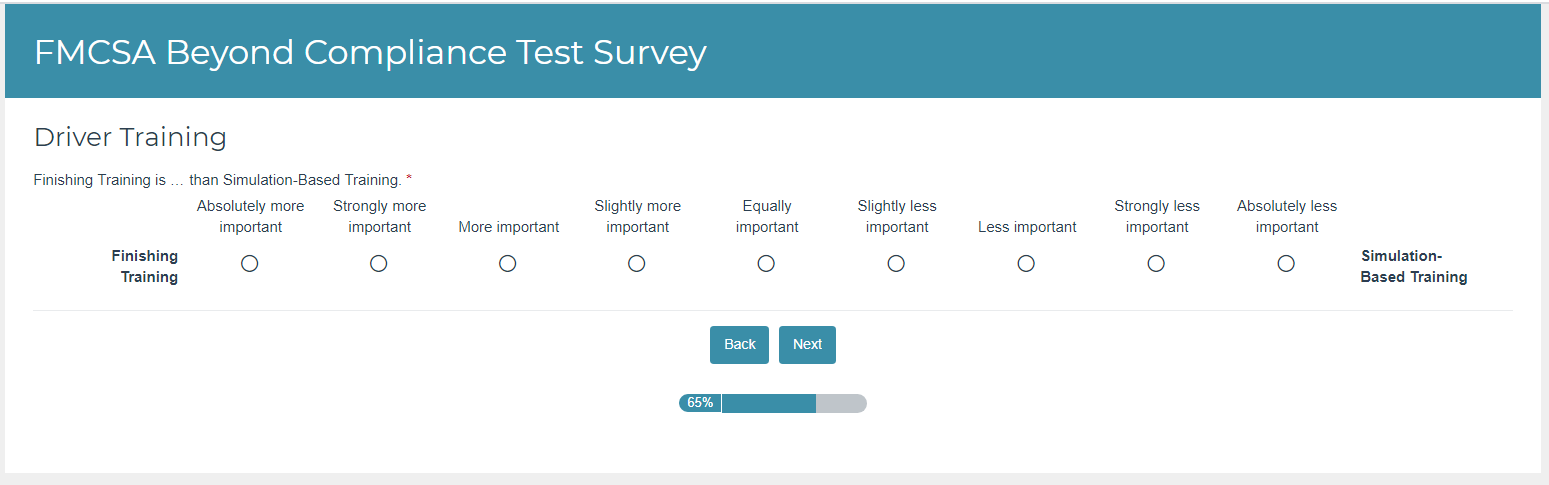Click the bold 'Finishing Training' row label
The height and width of the screenshot is (485, 1549).
pos(145,267)
